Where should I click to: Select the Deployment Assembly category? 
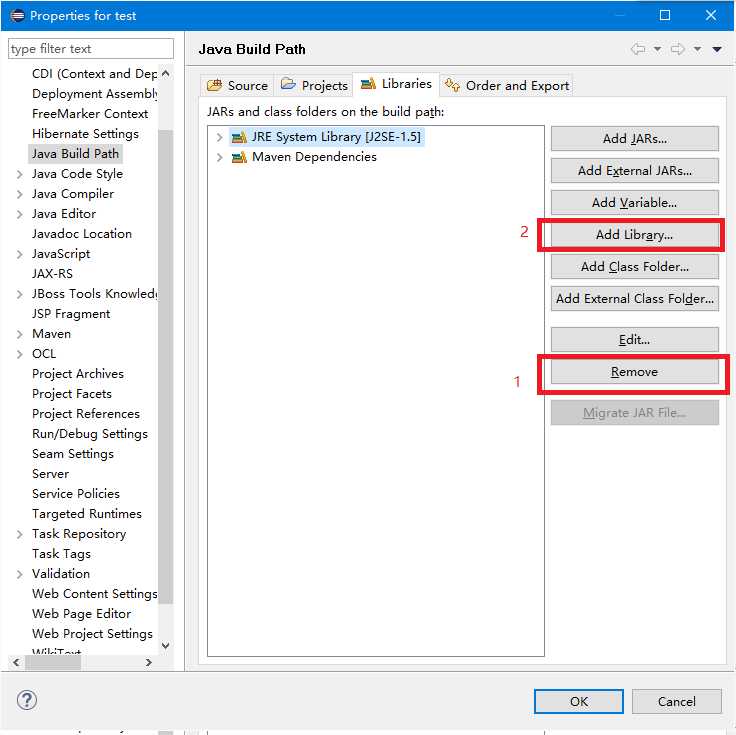pos(94,94)
